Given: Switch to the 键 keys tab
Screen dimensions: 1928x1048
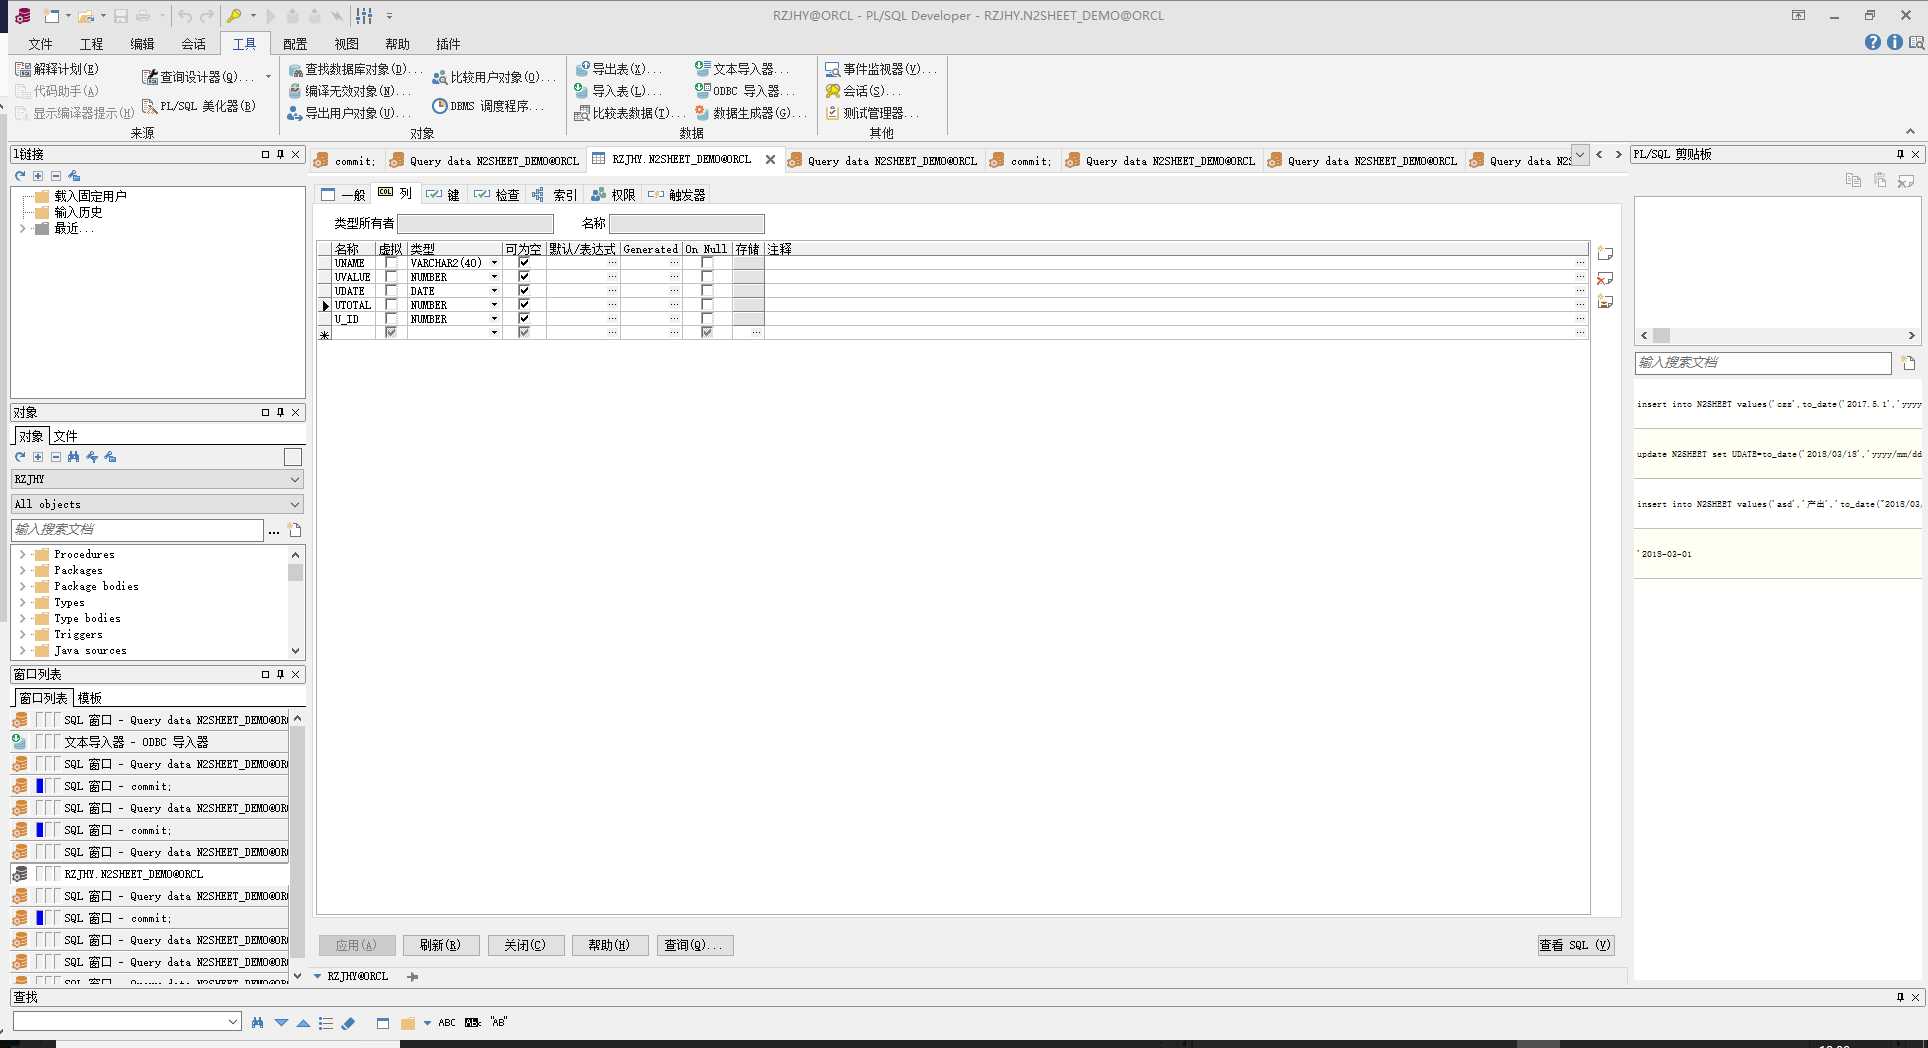Looking at the screenshot, I should (443, 195).
